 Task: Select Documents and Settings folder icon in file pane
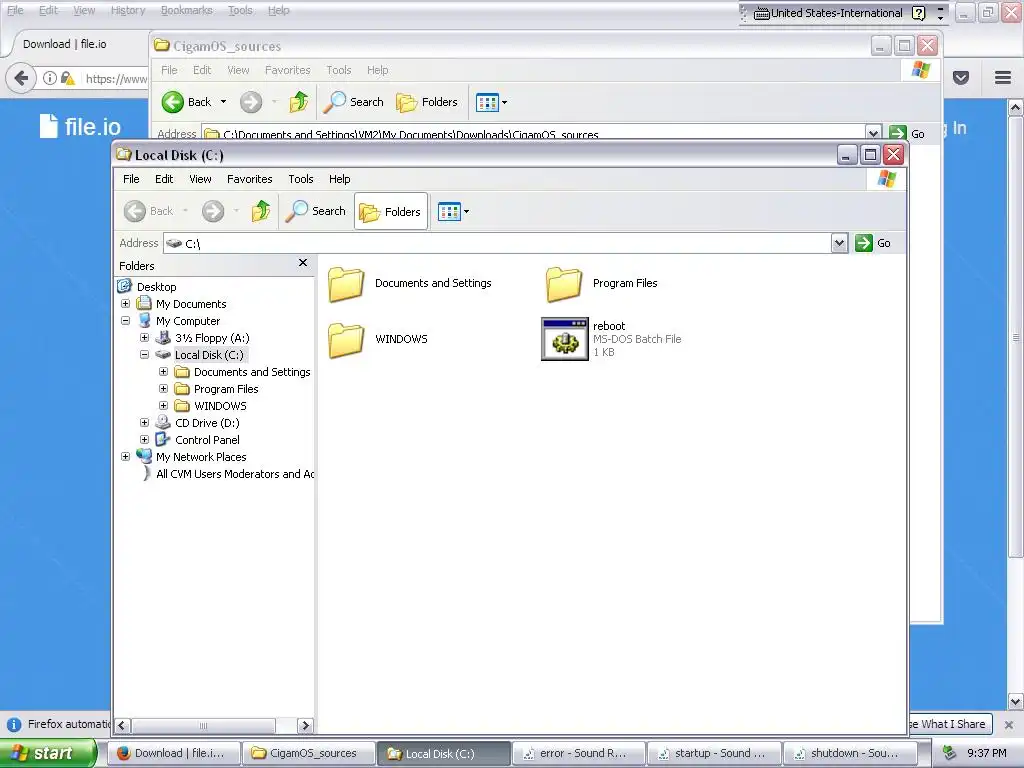[x=346, y=284]
